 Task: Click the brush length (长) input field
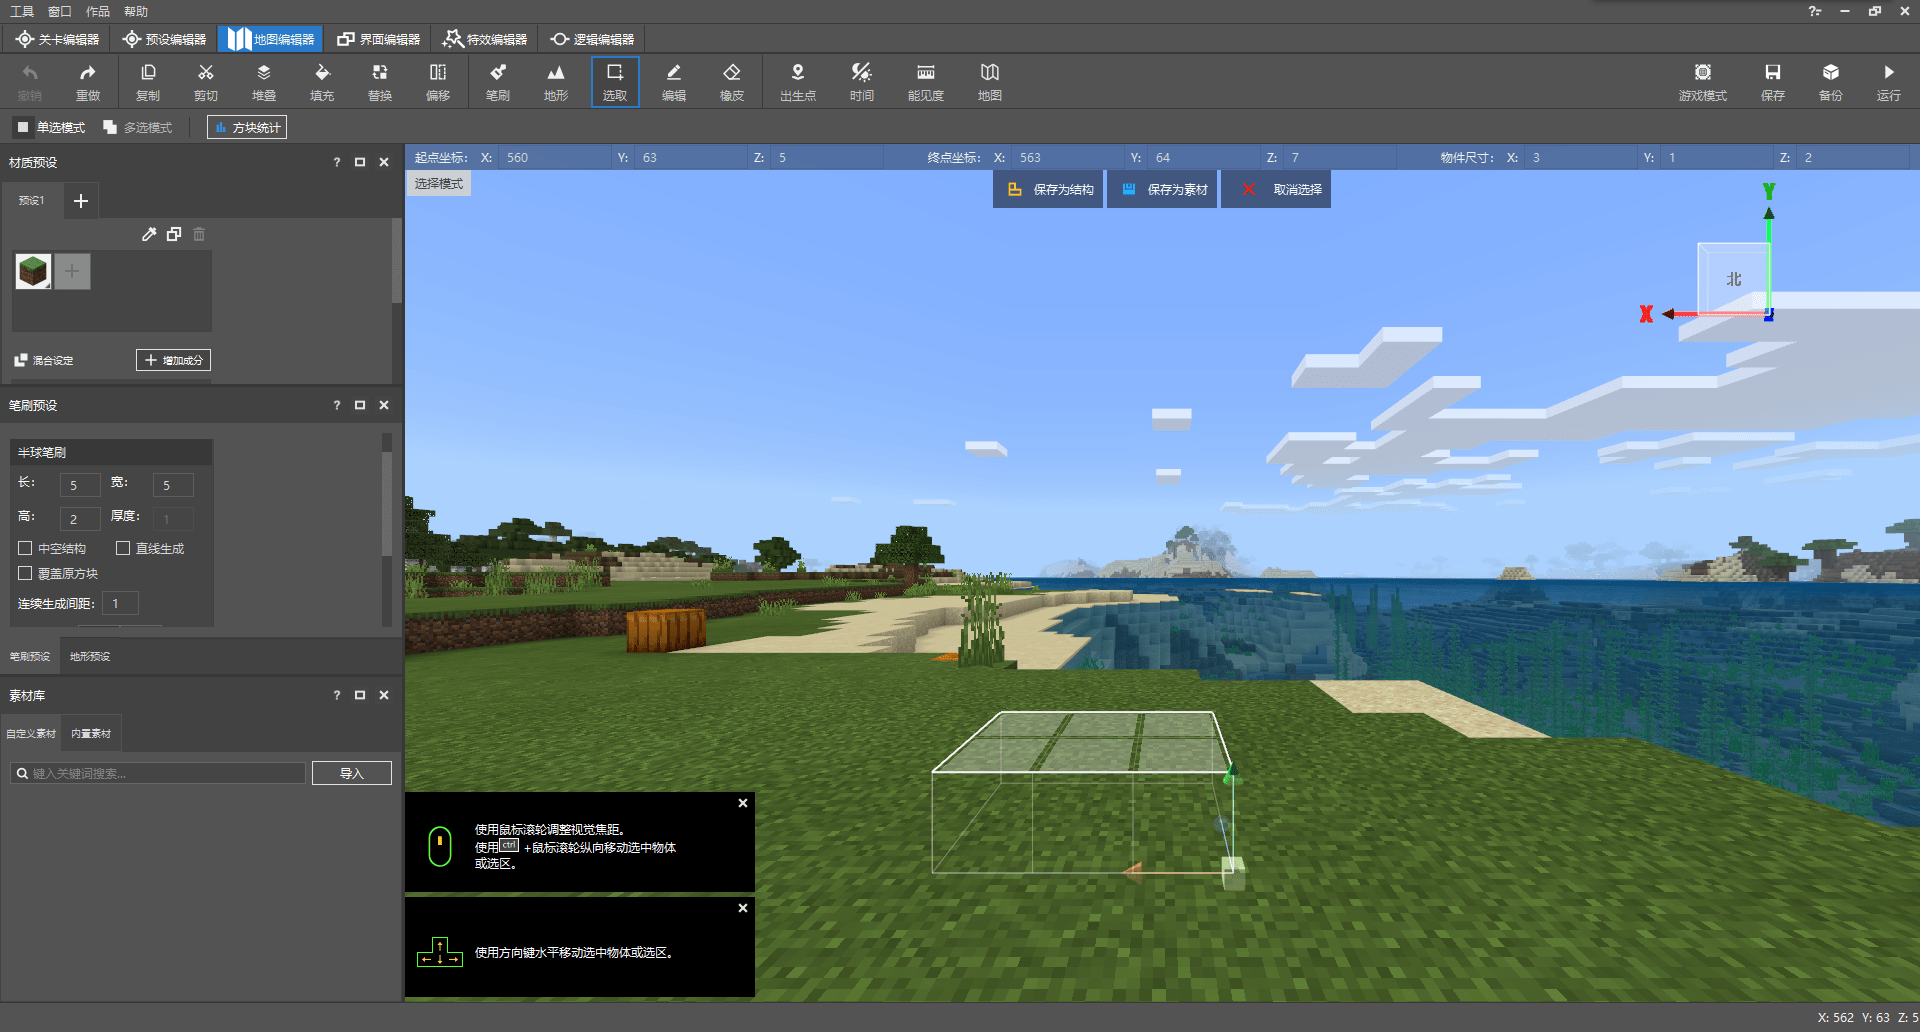pyautogui.click(x=80, y=485)
